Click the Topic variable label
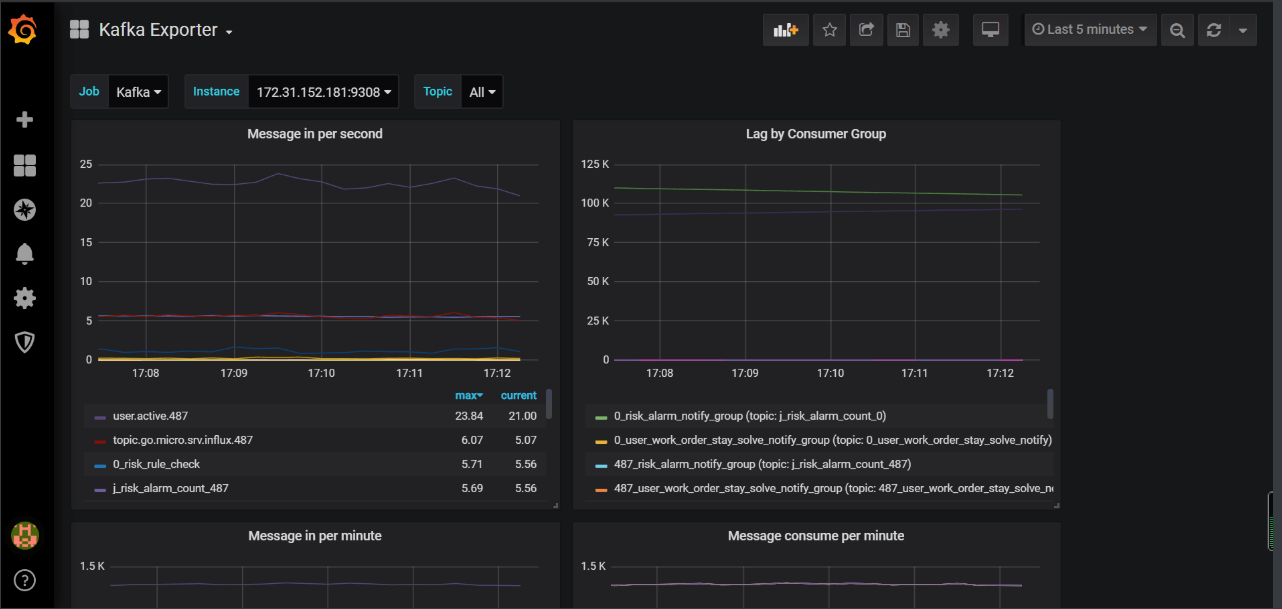This screenshot has height=609, width=1282. pyautogui.click(x=438, y=92)
